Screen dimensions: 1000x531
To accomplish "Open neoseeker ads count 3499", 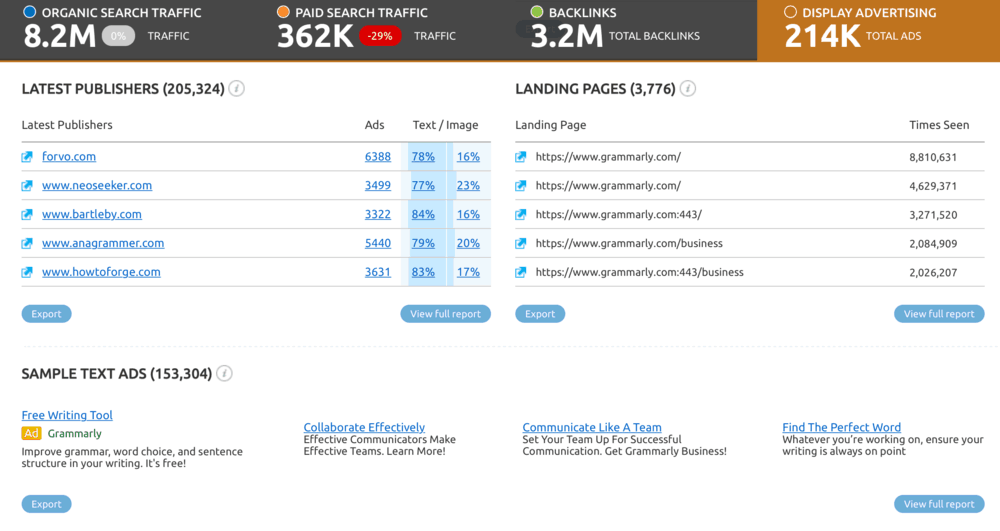I will click(x=378, y=185).
